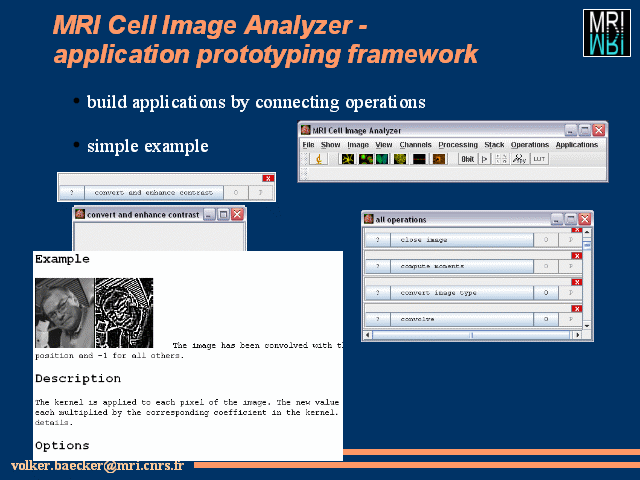The height and width of the screenshot is (480, 640).
Task: Click the convert image type operation button
Action: point(462,293)
